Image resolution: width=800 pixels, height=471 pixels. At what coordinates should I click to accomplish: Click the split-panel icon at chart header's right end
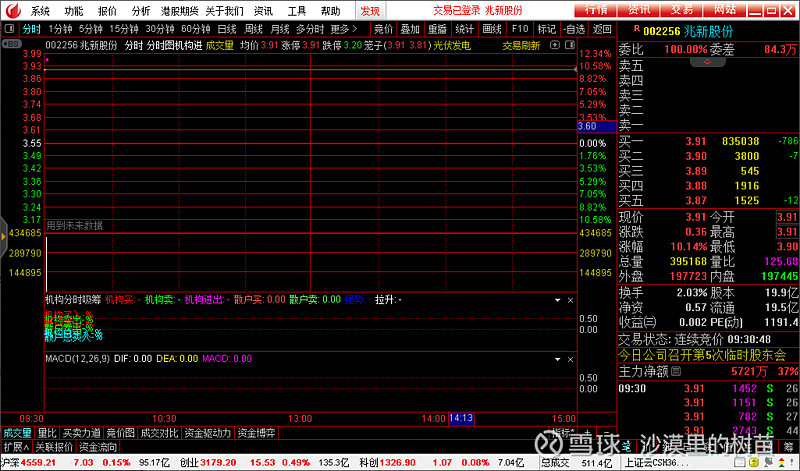pyautogui.click(x=570, y=45)
